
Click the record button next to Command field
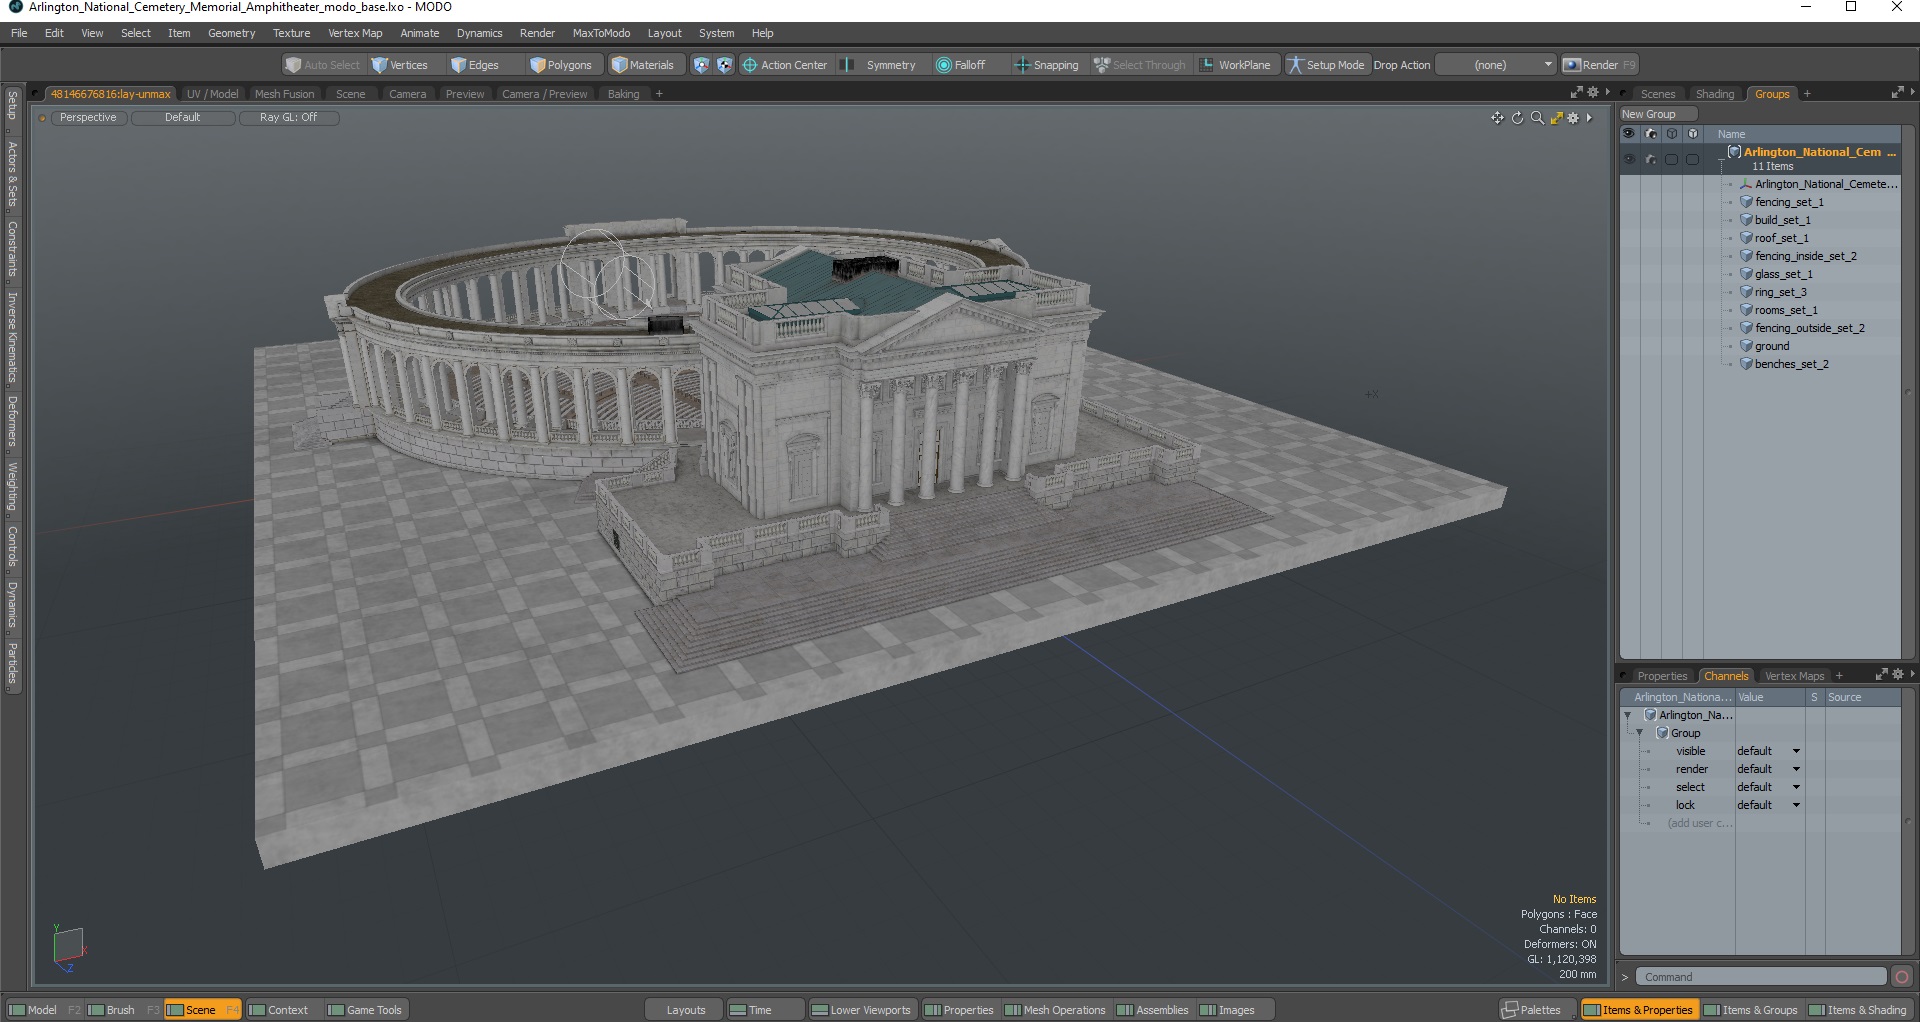coord(1902,977)
